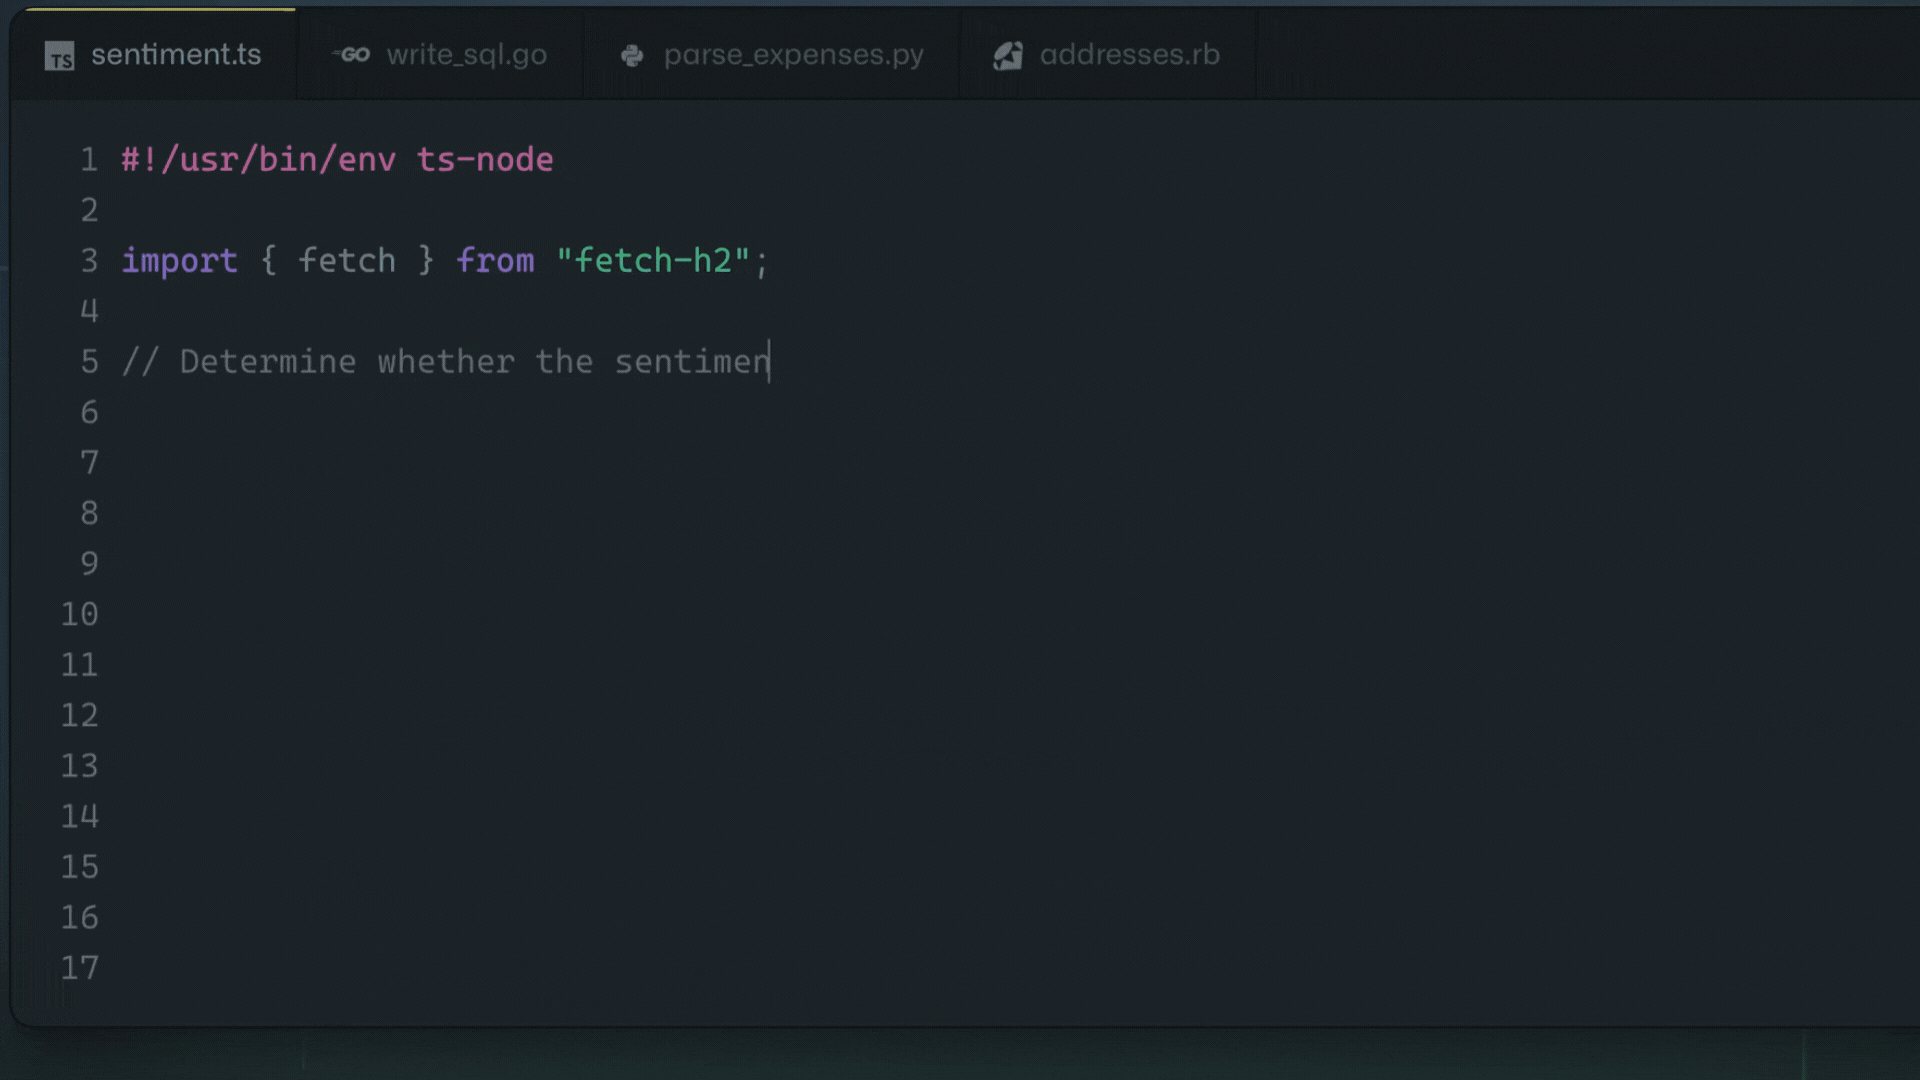Click line number 10 in the gutter
The image size is (1920, 1080).
[80, 614]
